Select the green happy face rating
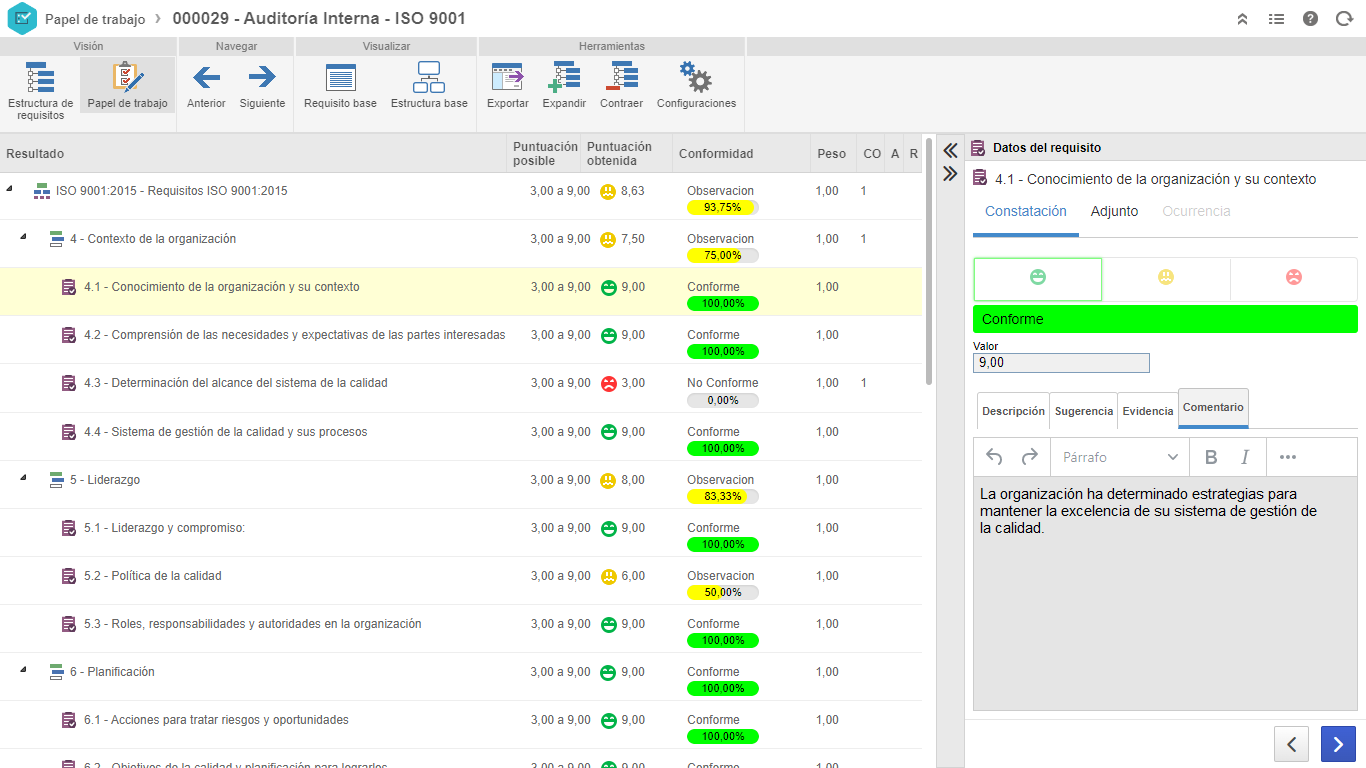The height and width of the screenshot is (768, 1366). click(x=1038, y=279)
